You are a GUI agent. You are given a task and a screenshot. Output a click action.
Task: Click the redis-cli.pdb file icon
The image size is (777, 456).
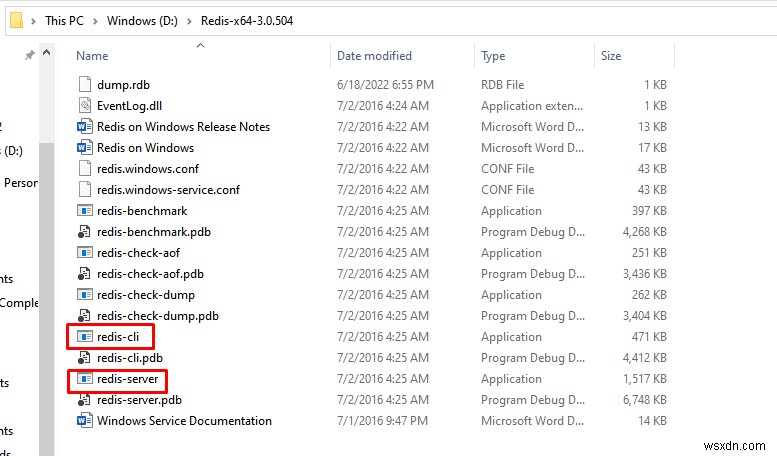[x=84, y=358]
